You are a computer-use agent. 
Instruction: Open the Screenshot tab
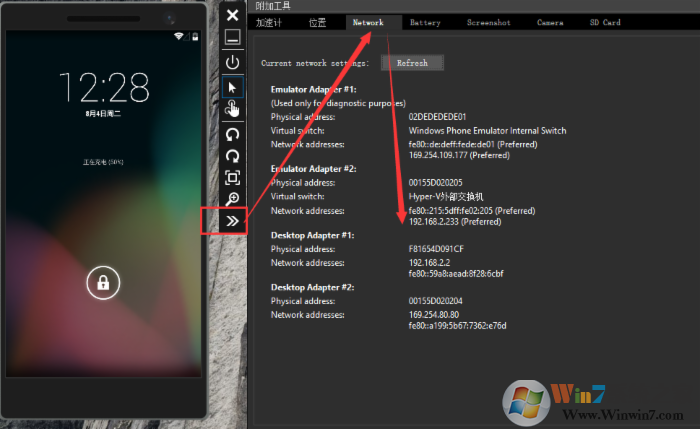(488, 22)
